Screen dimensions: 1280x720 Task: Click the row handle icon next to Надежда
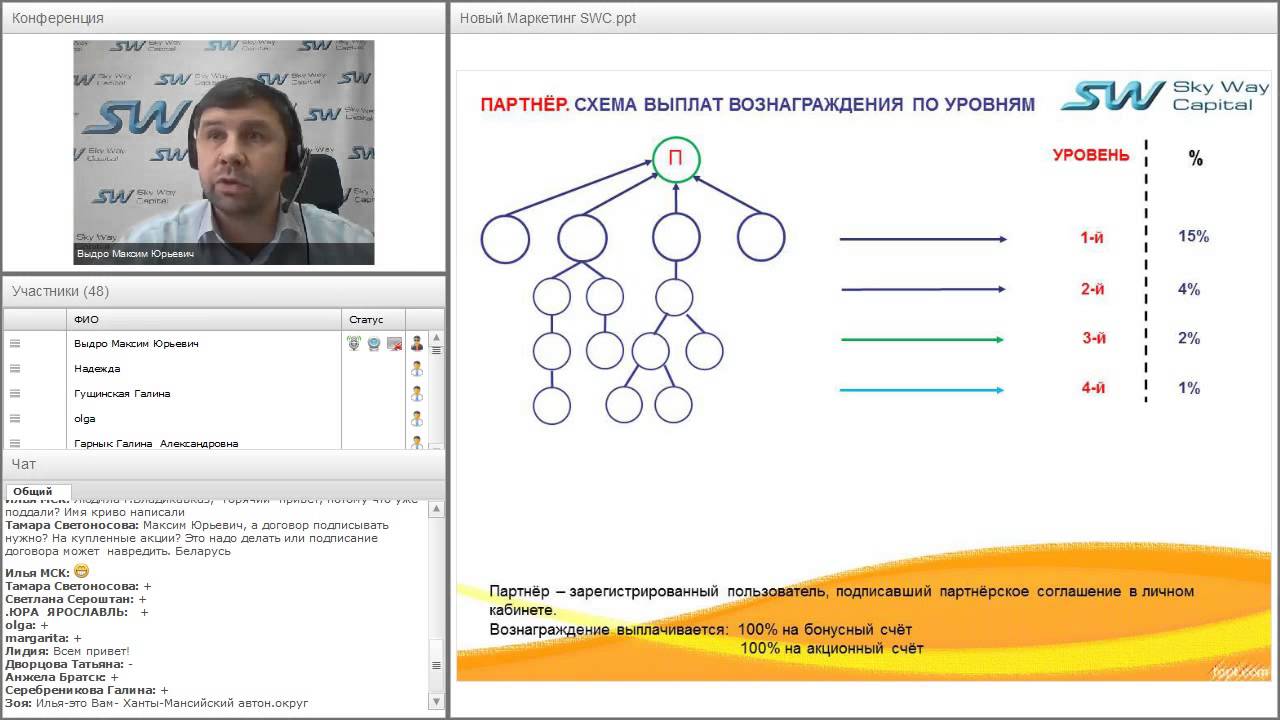tap(15, 368)
